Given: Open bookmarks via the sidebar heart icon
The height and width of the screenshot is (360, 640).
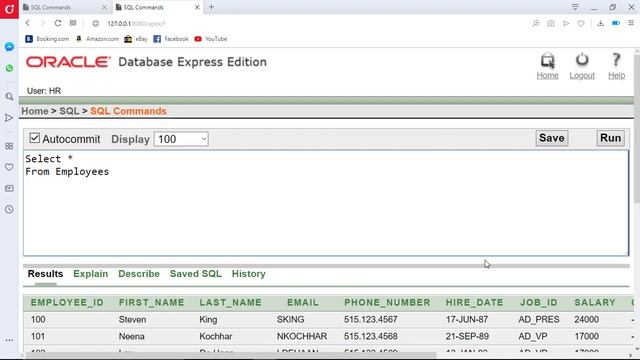Looking at the screenshot, I should pyautogui.click(x=9, y=167).
